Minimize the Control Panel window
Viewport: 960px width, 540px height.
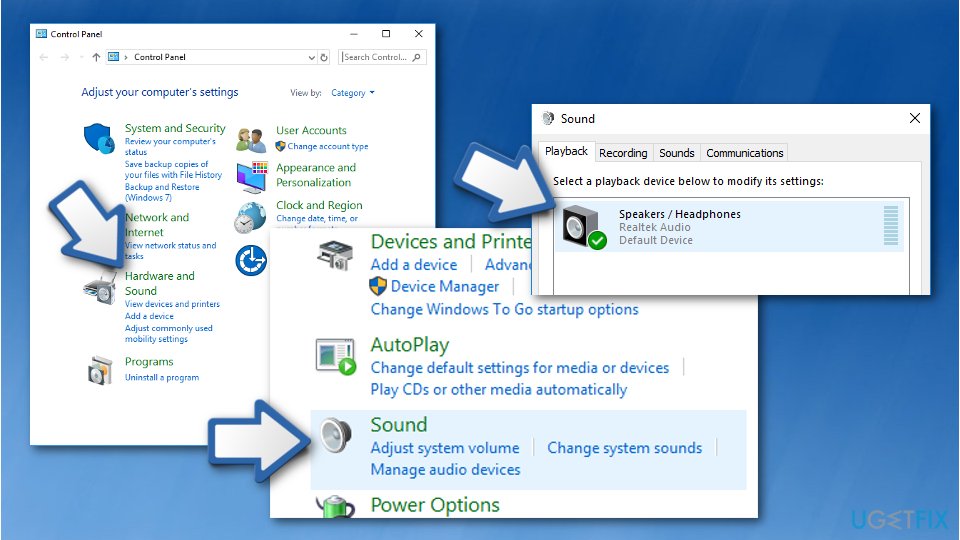coord(354,34)
